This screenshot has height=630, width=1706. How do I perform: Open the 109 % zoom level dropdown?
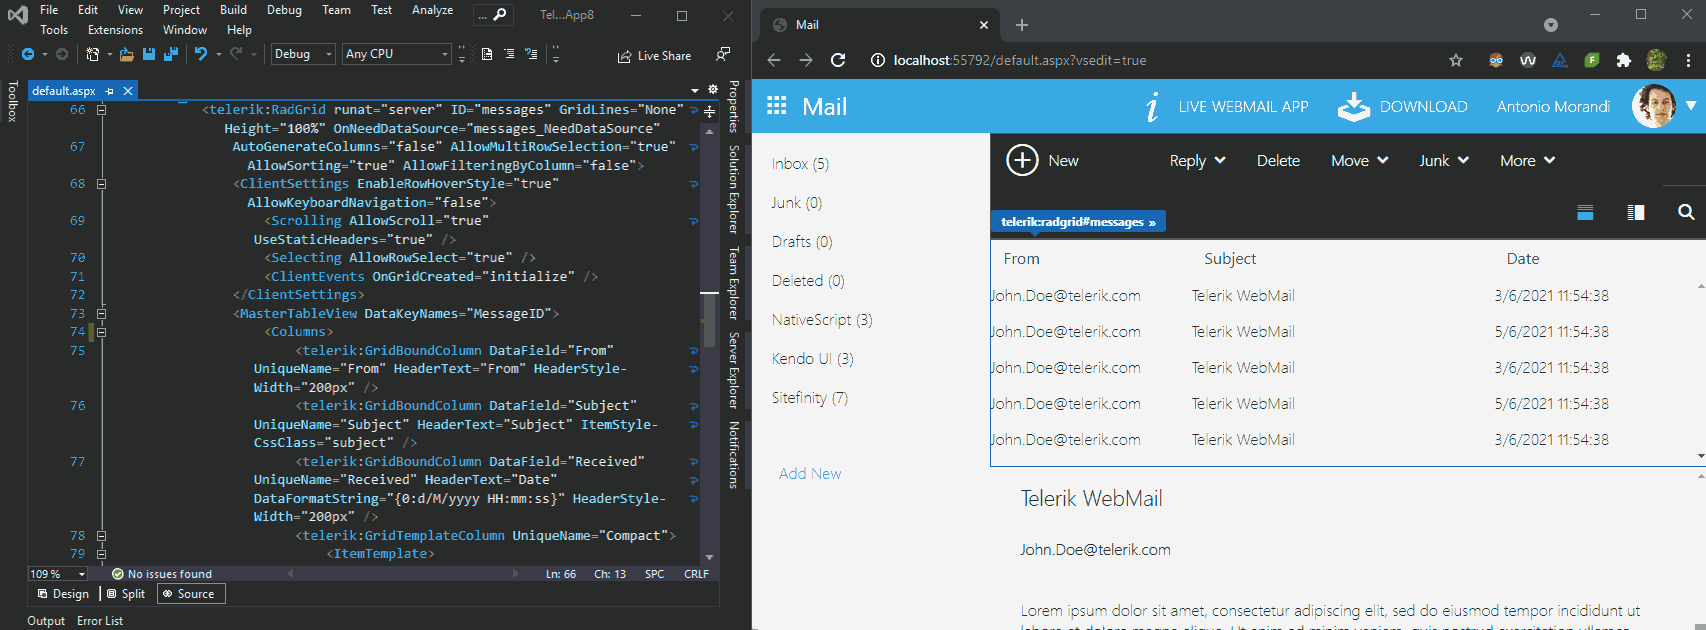click(58, 574)
